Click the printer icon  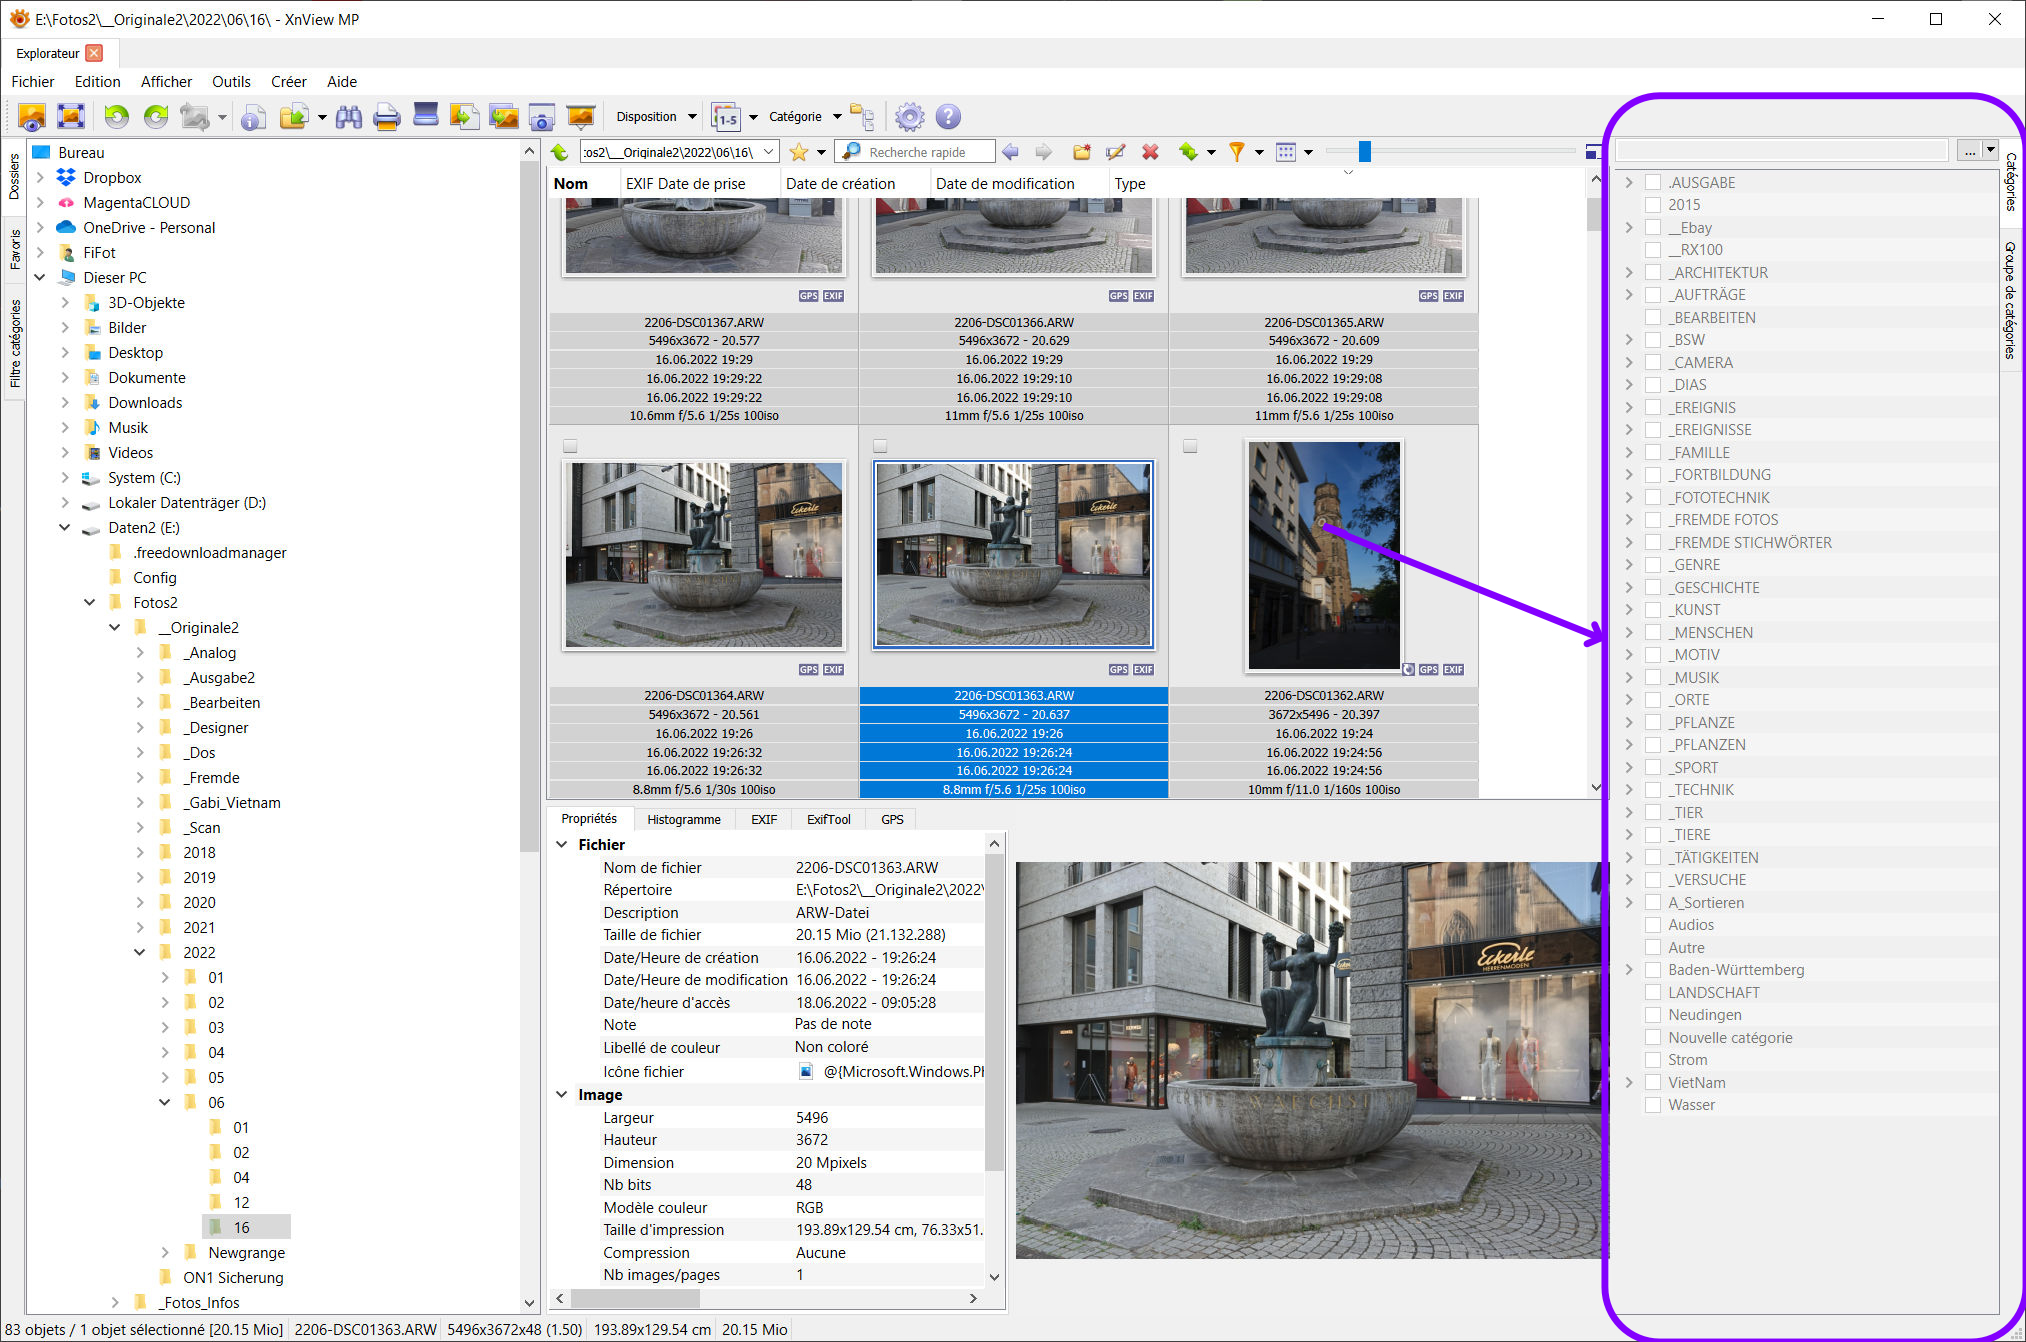(386, 117)
